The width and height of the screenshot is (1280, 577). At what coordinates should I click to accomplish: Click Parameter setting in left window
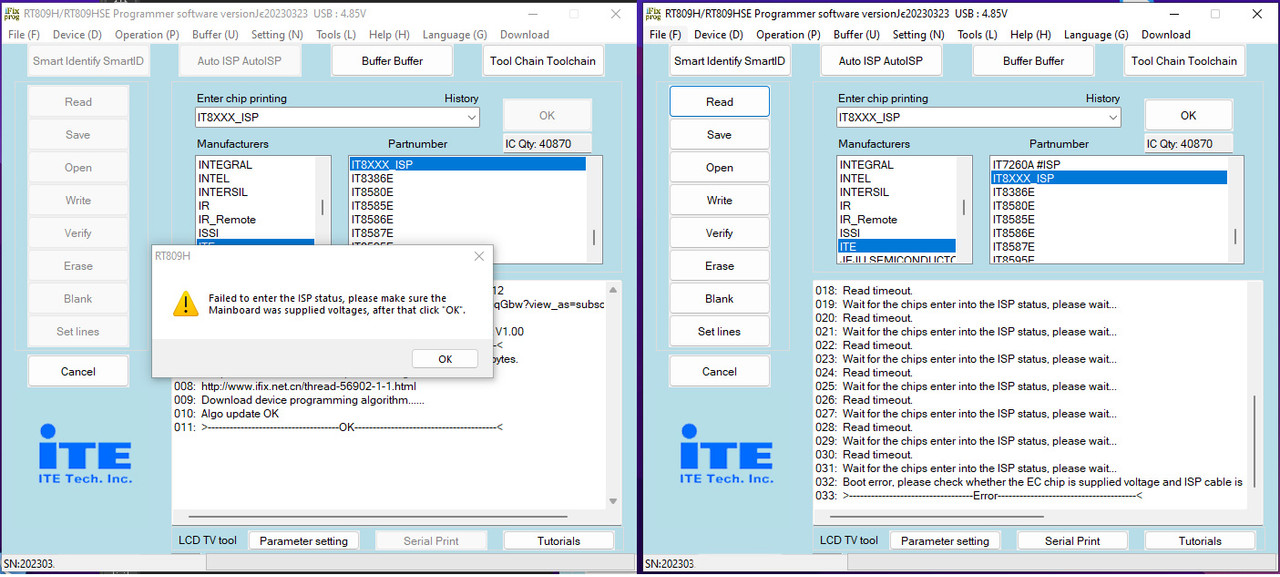[304, 541]
